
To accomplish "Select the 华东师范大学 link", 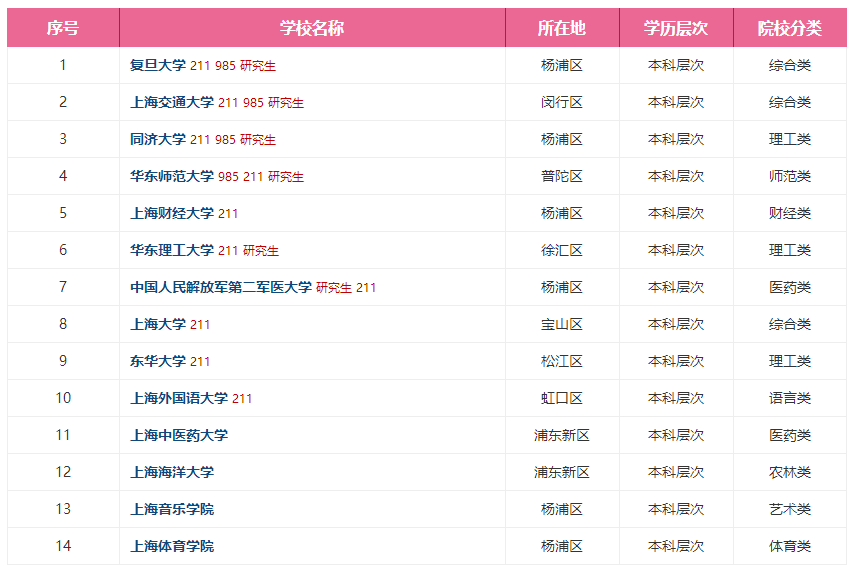I will click(171, 176).
